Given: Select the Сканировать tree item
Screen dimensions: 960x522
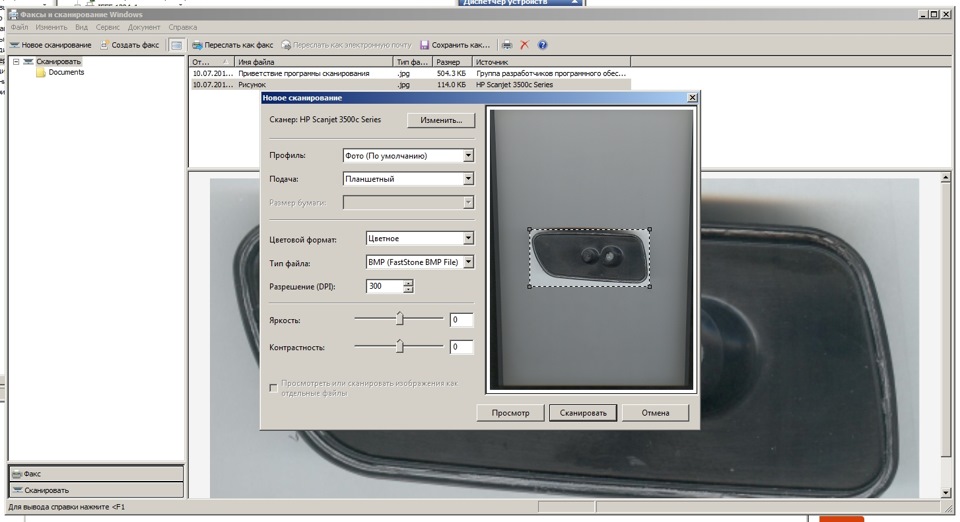Looking at the screenshot, I should tap(58, 62).
